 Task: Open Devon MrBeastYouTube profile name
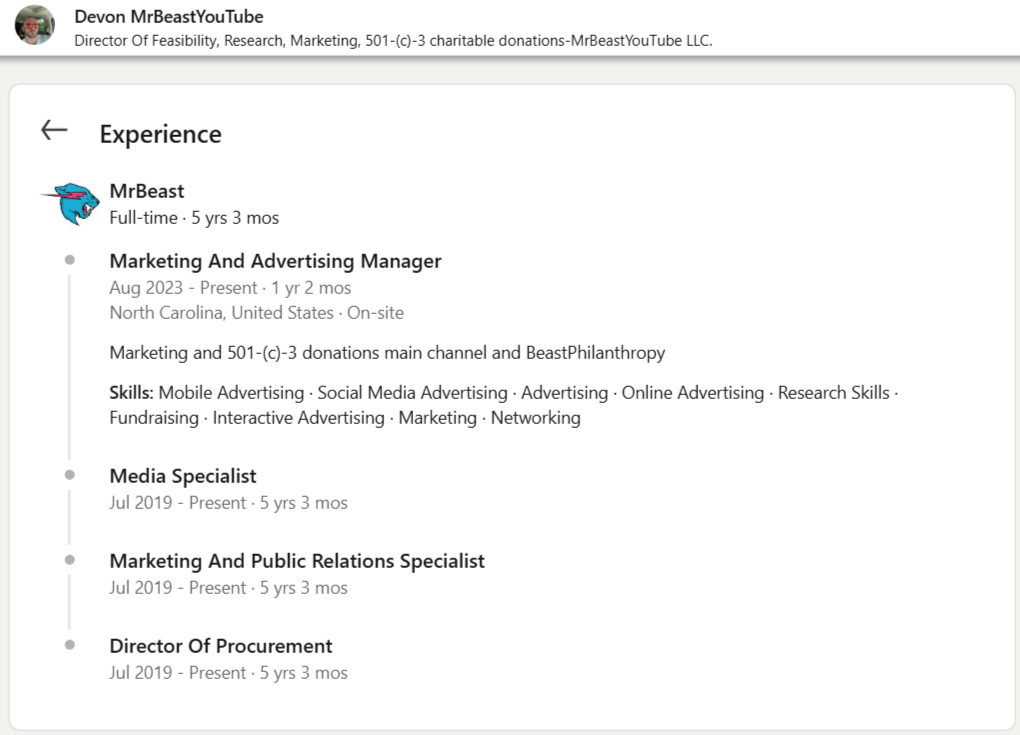[168, 16]
